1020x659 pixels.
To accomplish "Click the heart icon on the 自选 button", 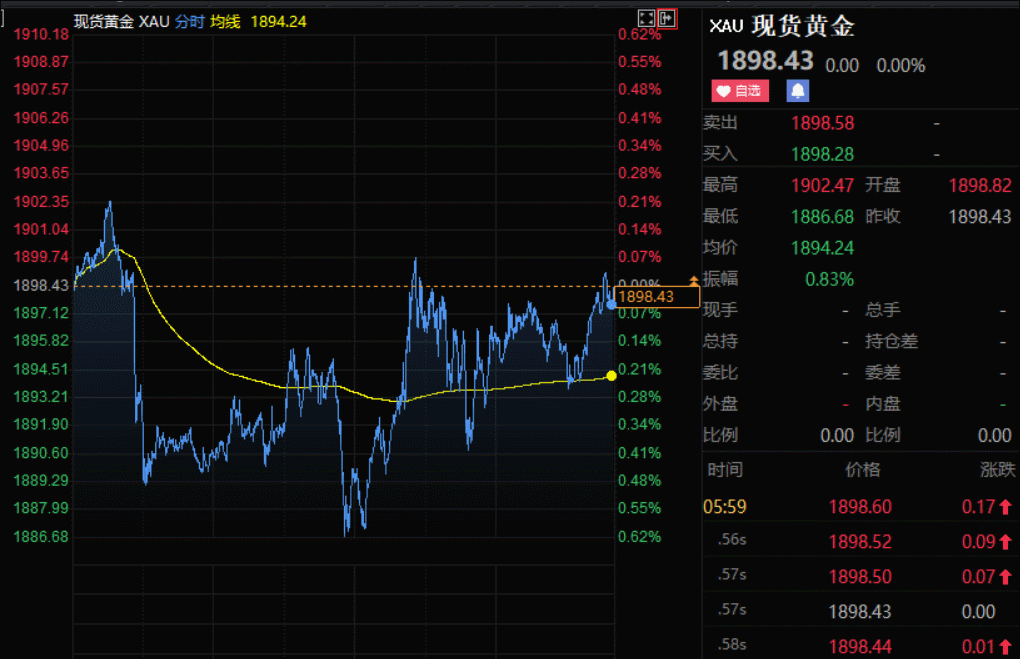I will tap(723, 90).
